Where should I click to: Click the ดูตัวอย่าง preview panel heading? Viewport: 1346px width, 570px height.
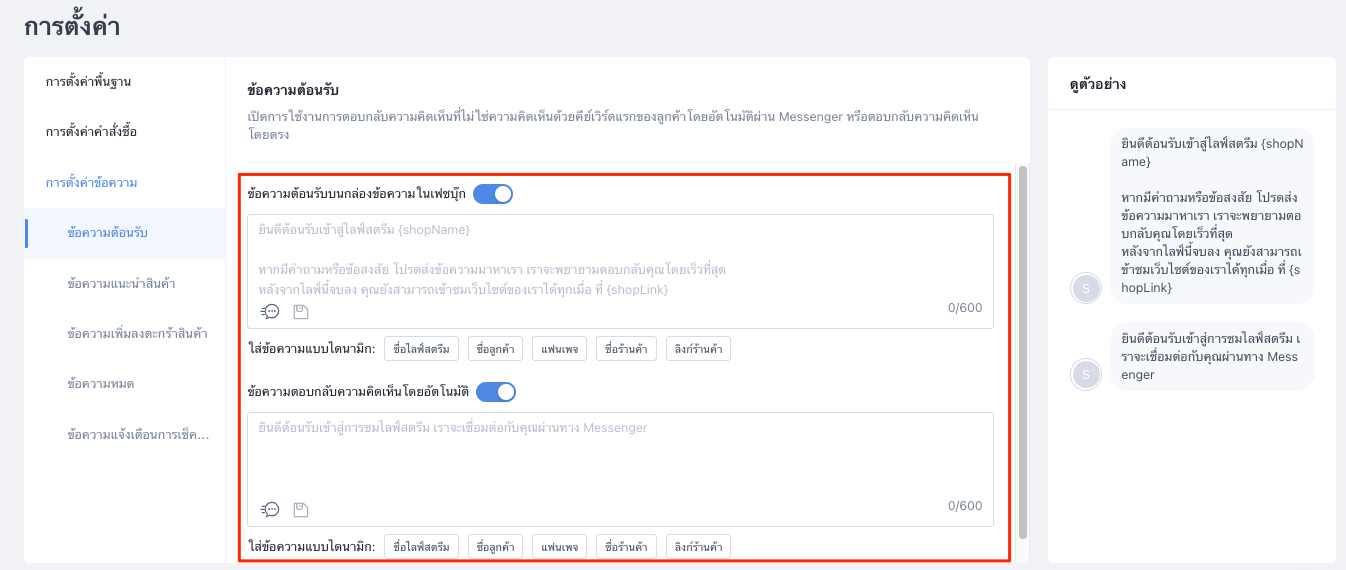(1098, 85)
